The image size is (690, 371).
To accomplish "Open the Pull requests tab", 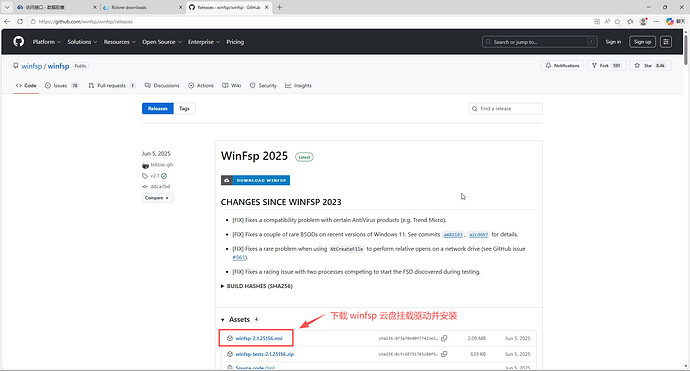I will click(112, 85).
